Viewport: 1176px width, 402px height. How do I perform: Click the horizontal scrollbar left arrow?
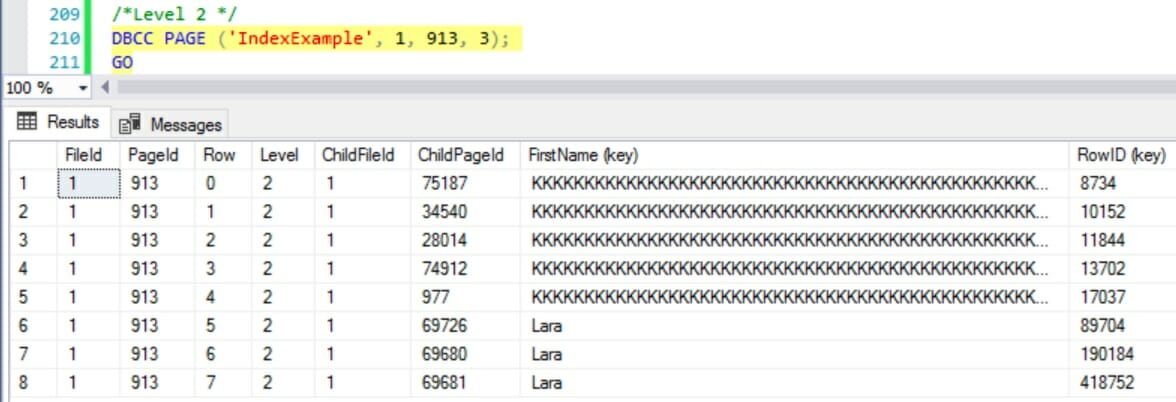[x=105, y=87]
